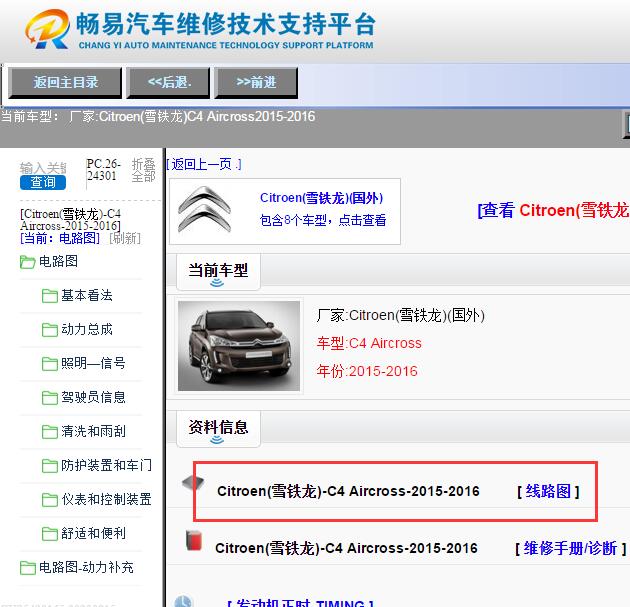Open the Citroen(雪铁龙)(国外) brand link
Screen dimensions: 630x607
pos(321,198)
